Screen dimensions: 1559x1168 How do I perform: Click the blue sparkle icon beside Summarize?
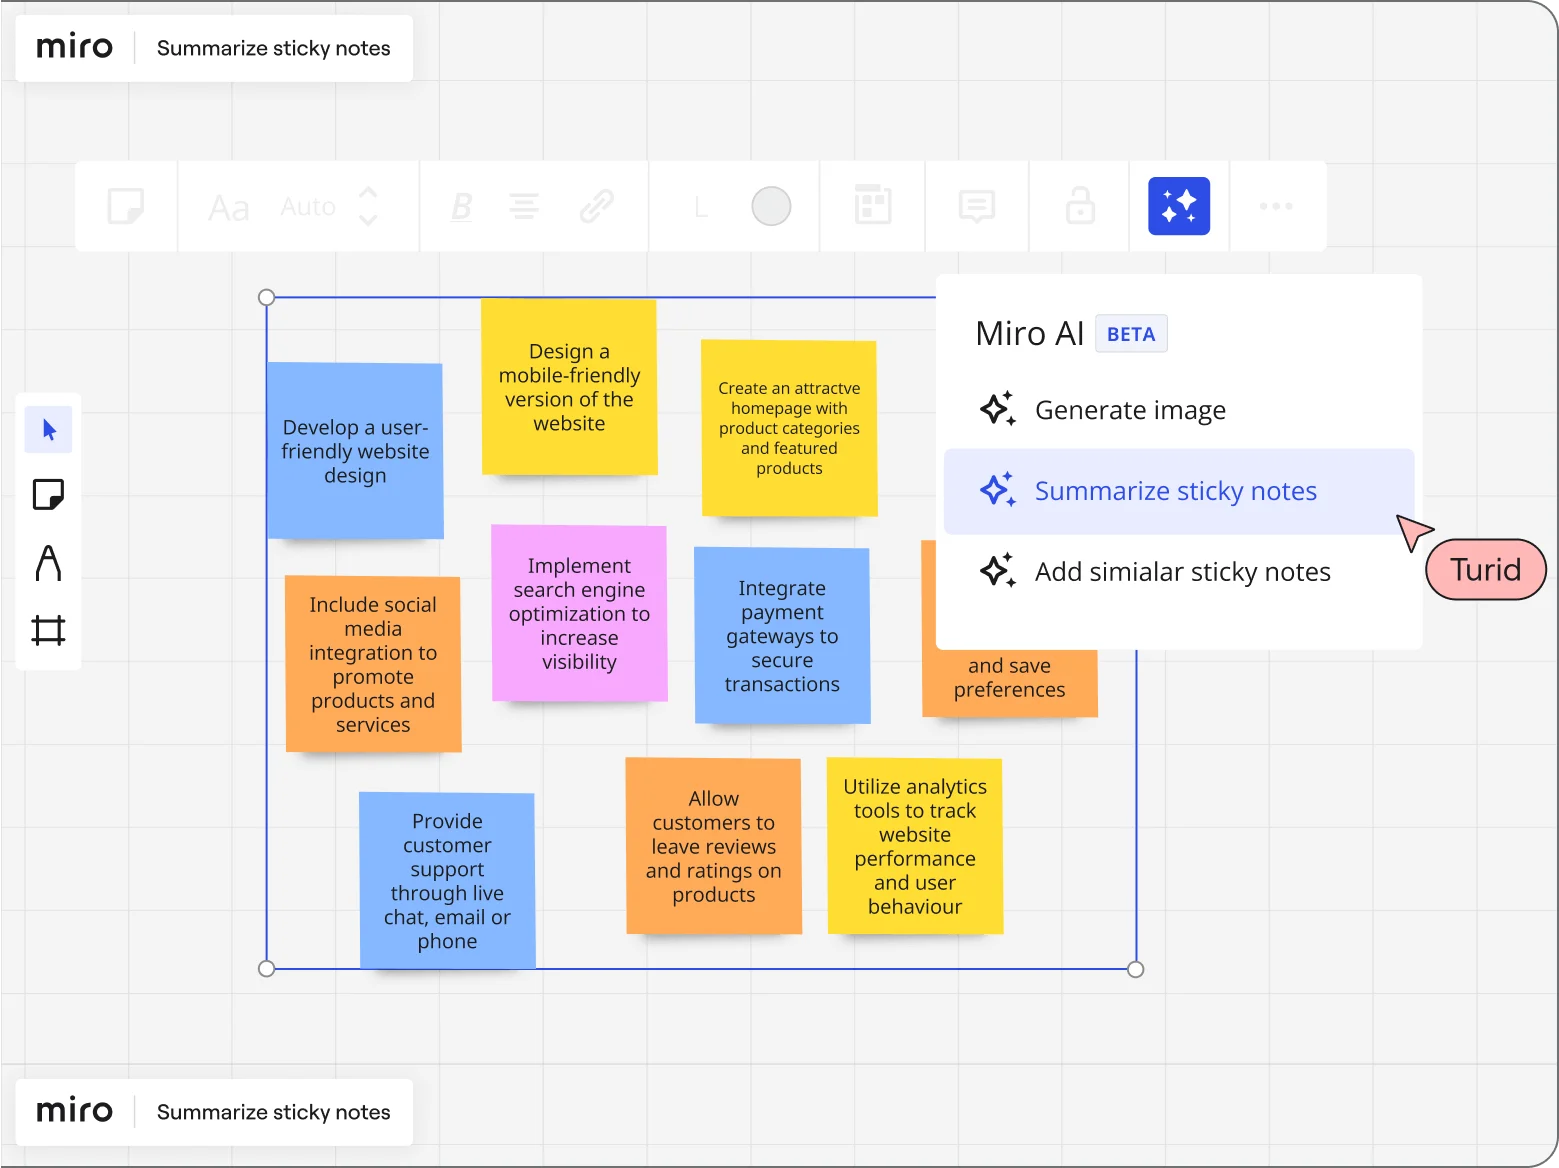click(x=998, y=489)
